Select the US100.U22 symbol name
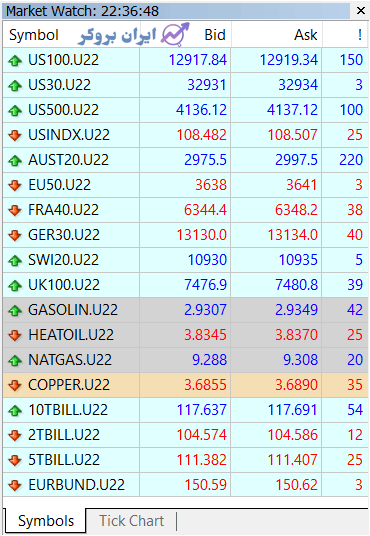 click(x=64, y=60)
